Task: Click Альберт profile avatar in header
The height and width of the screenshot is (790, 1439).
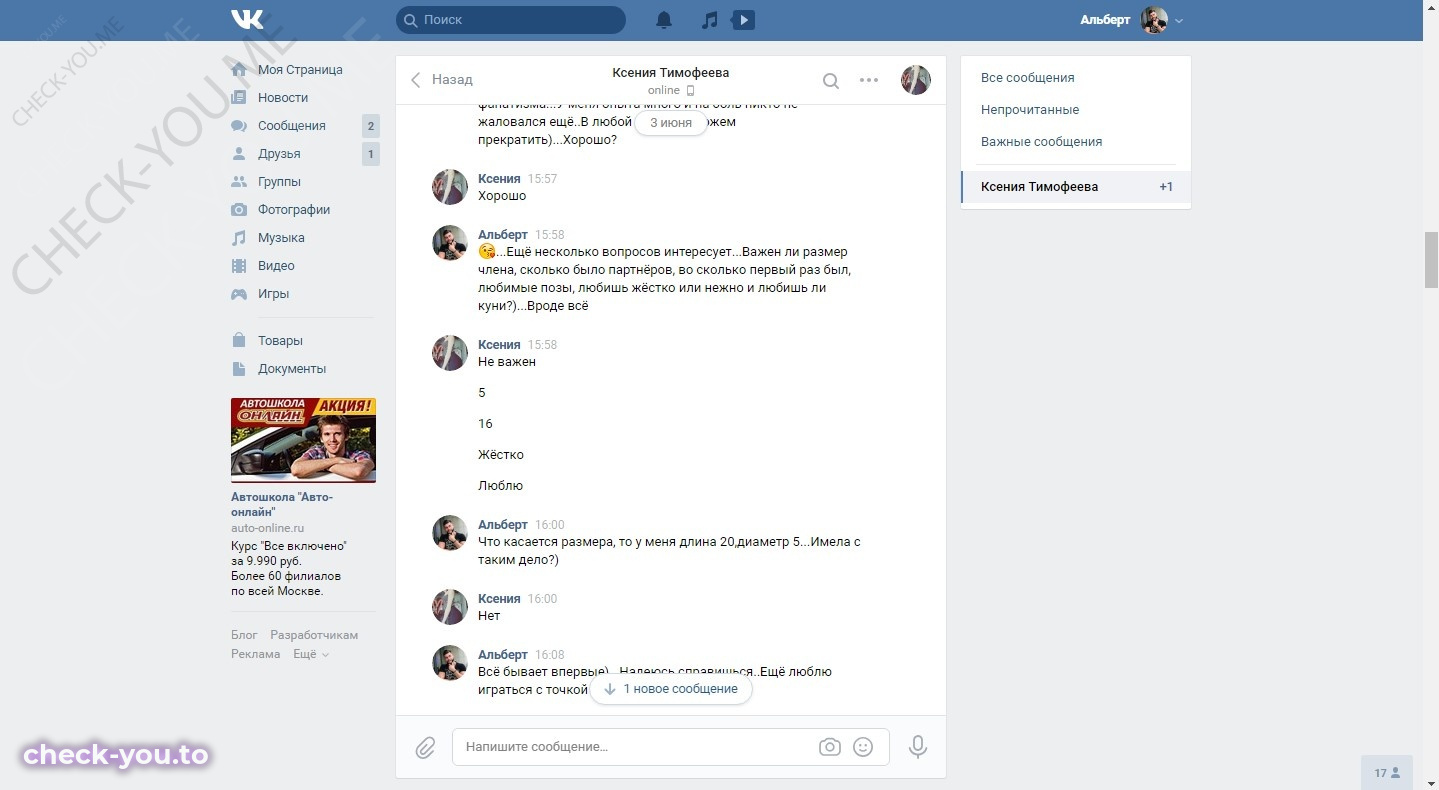Action: pos(1154,20)
